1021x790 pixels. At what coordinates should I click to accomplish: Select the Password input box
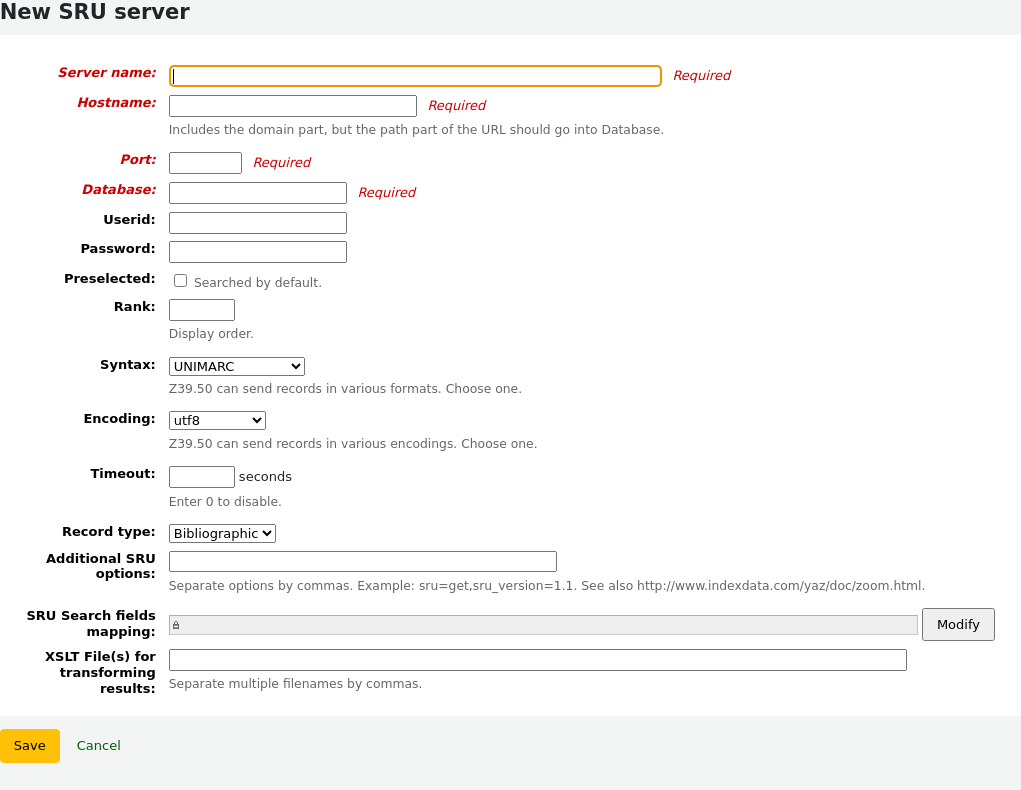point(257,251)
